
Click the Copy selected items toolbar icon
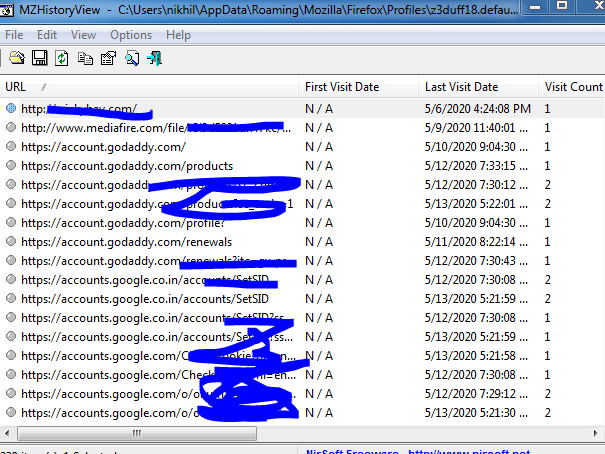(x=85, y=59)
